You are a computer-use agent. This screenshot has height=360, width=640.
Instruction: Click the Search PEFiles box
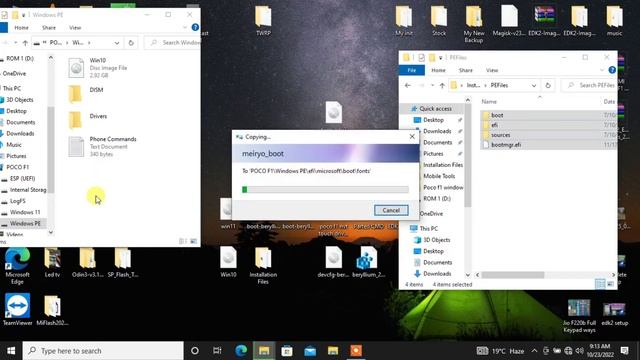click(x=590, y=85)
